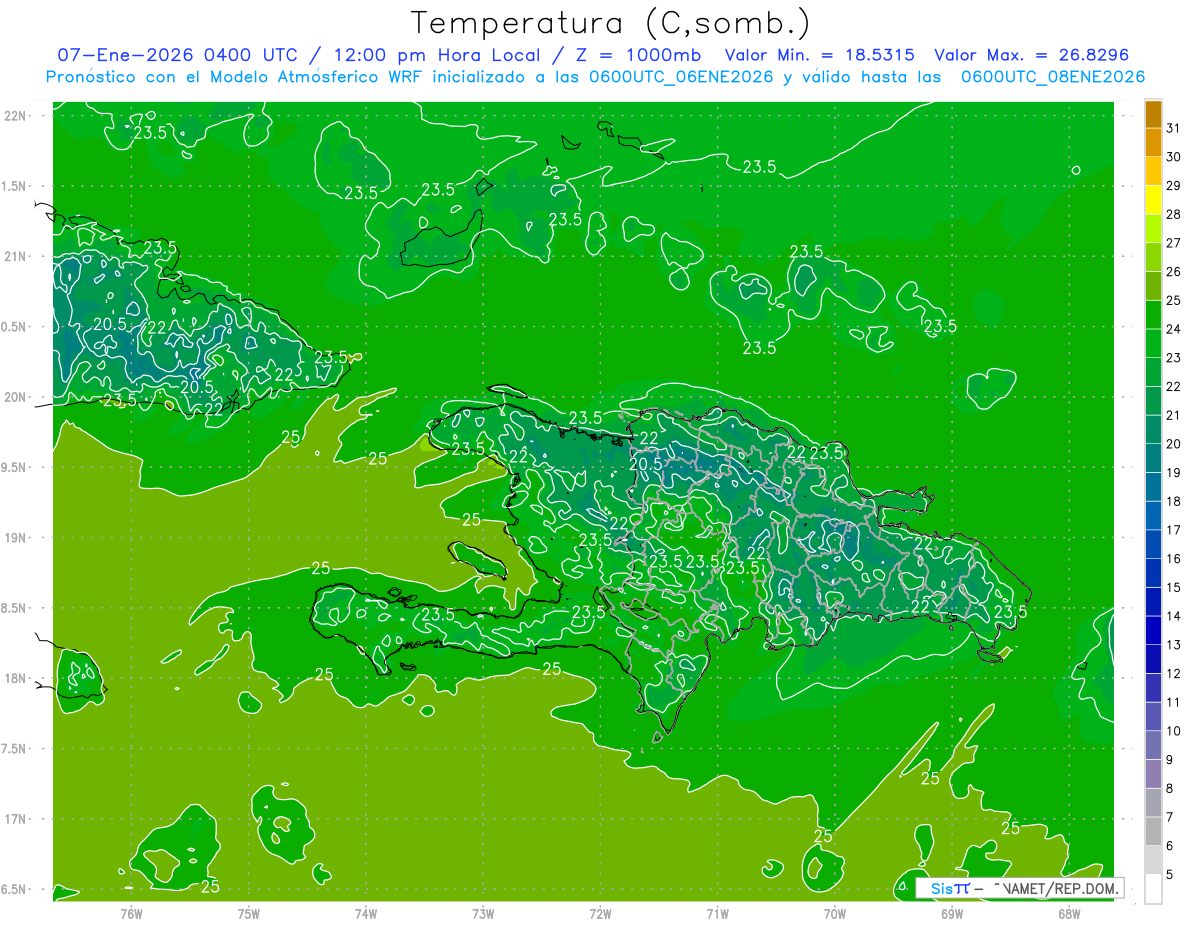Click color scale value 27
This screenshot has height=927, width=1200.
pos(1173,242)
